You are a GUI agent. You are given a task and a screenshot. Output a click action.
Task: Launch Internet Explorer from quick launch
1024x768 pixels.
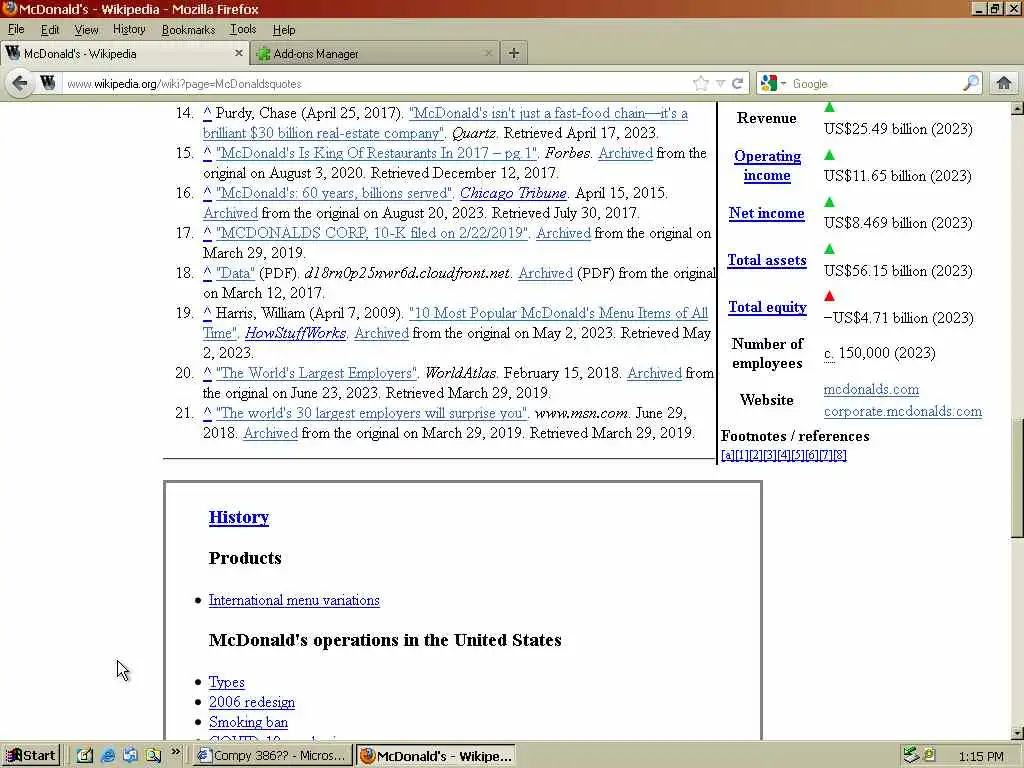click(108, 756)
